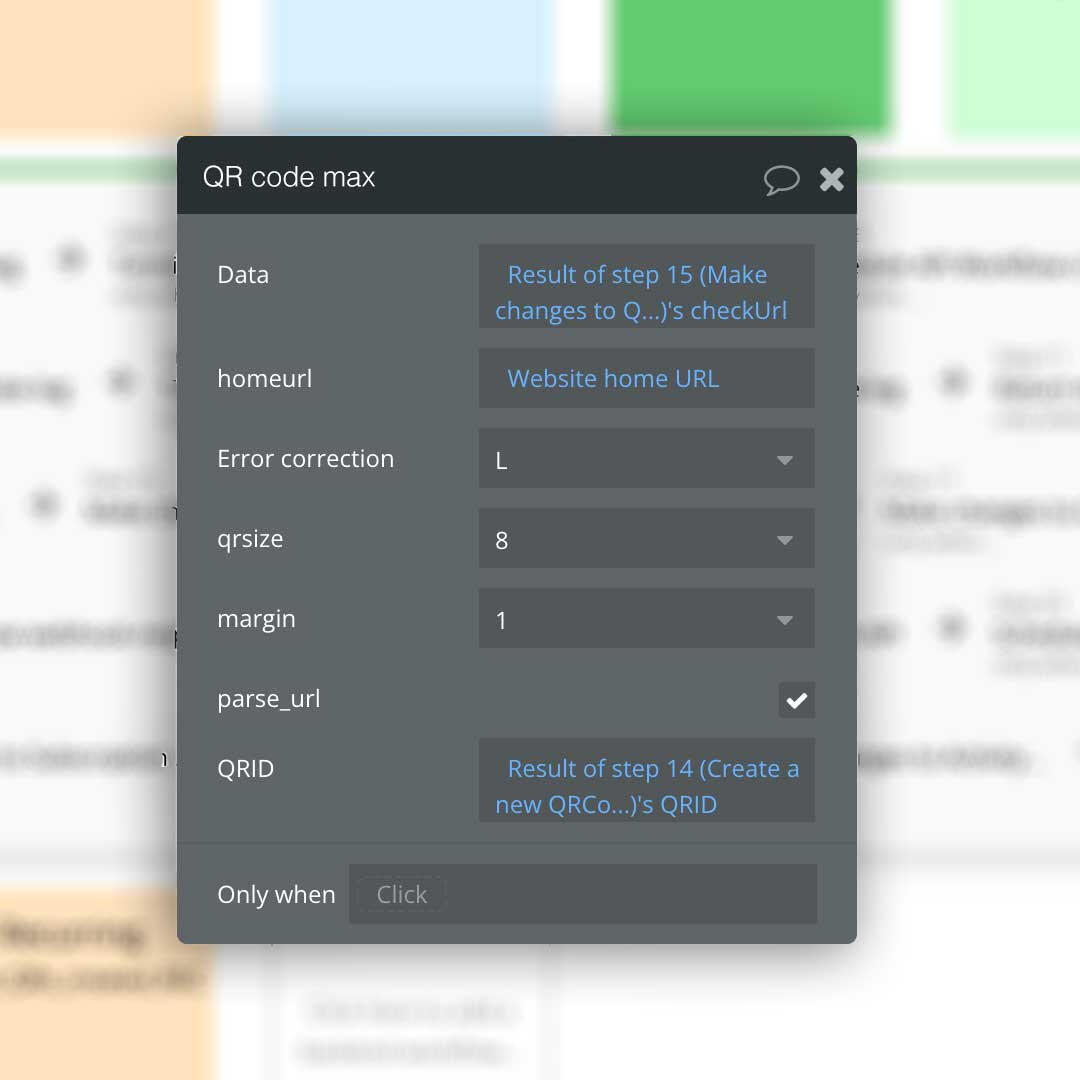Click the homeurl field label
Screen dimensions: 1080x1080
pos(265,379)
